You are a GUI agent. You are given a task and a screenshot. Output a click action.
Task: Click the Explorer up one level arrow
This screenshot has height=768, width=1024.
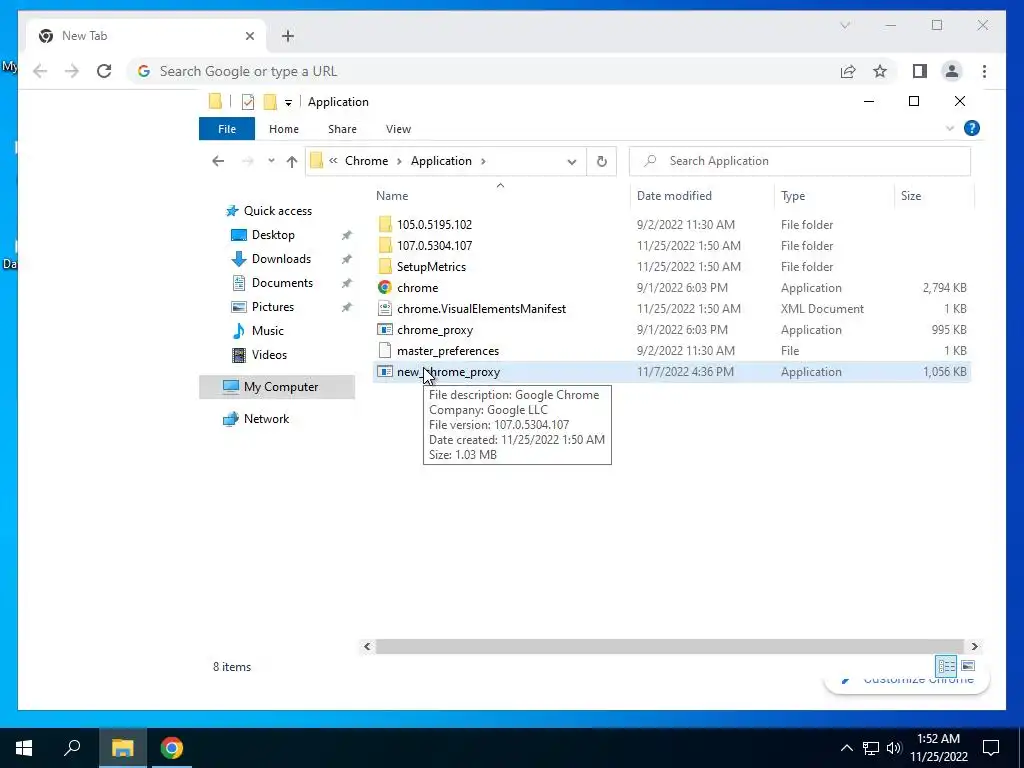tap(291, 161)
